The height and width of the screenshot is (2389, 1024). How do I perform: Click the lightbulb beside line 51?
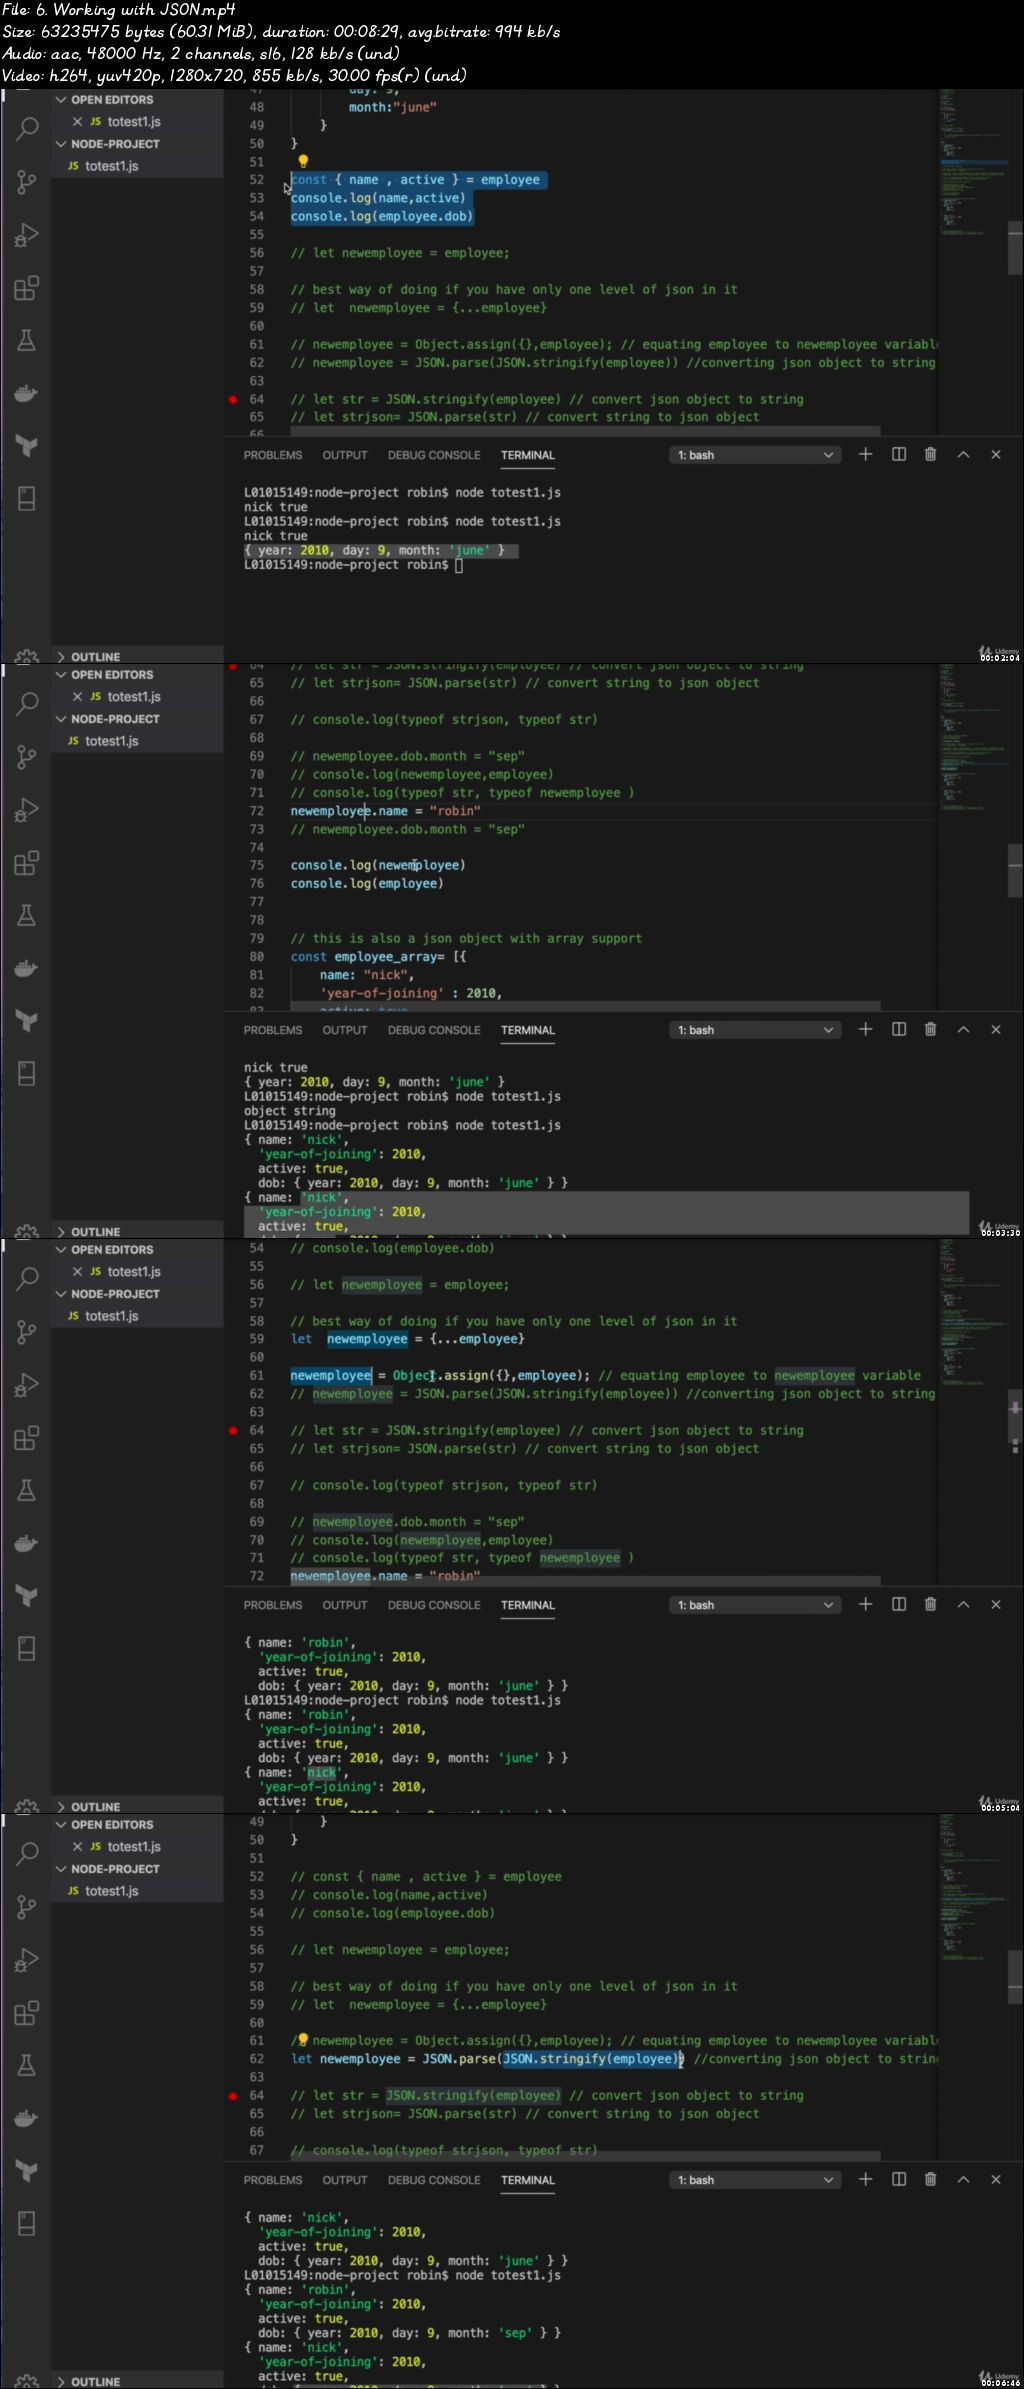point(303,161)
